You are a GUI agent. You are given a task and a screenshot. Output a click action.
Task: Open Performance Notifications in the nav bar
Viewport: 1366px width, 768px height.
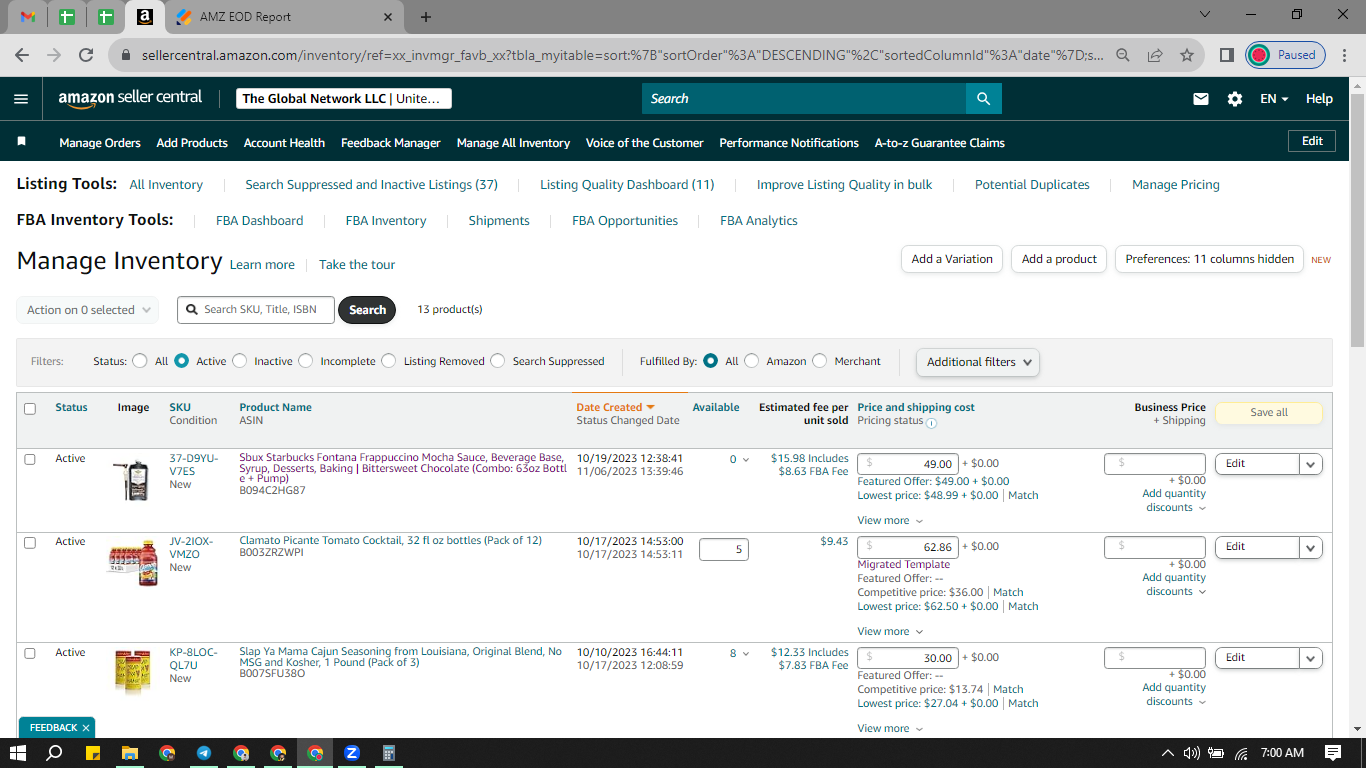pos(789,143)
